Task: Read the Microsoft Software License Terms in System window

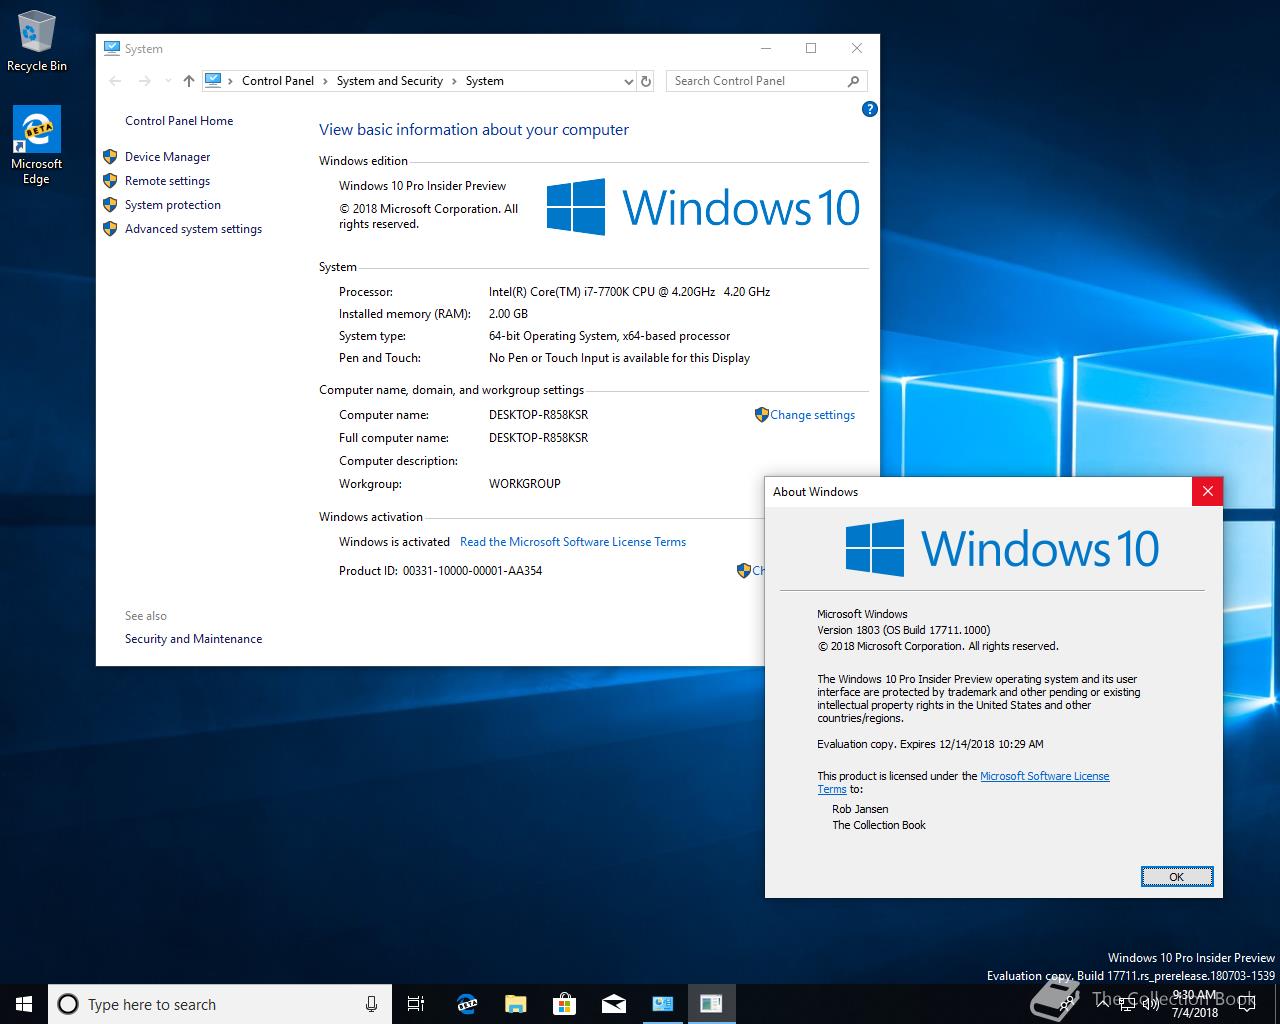Action: [573, 542]
